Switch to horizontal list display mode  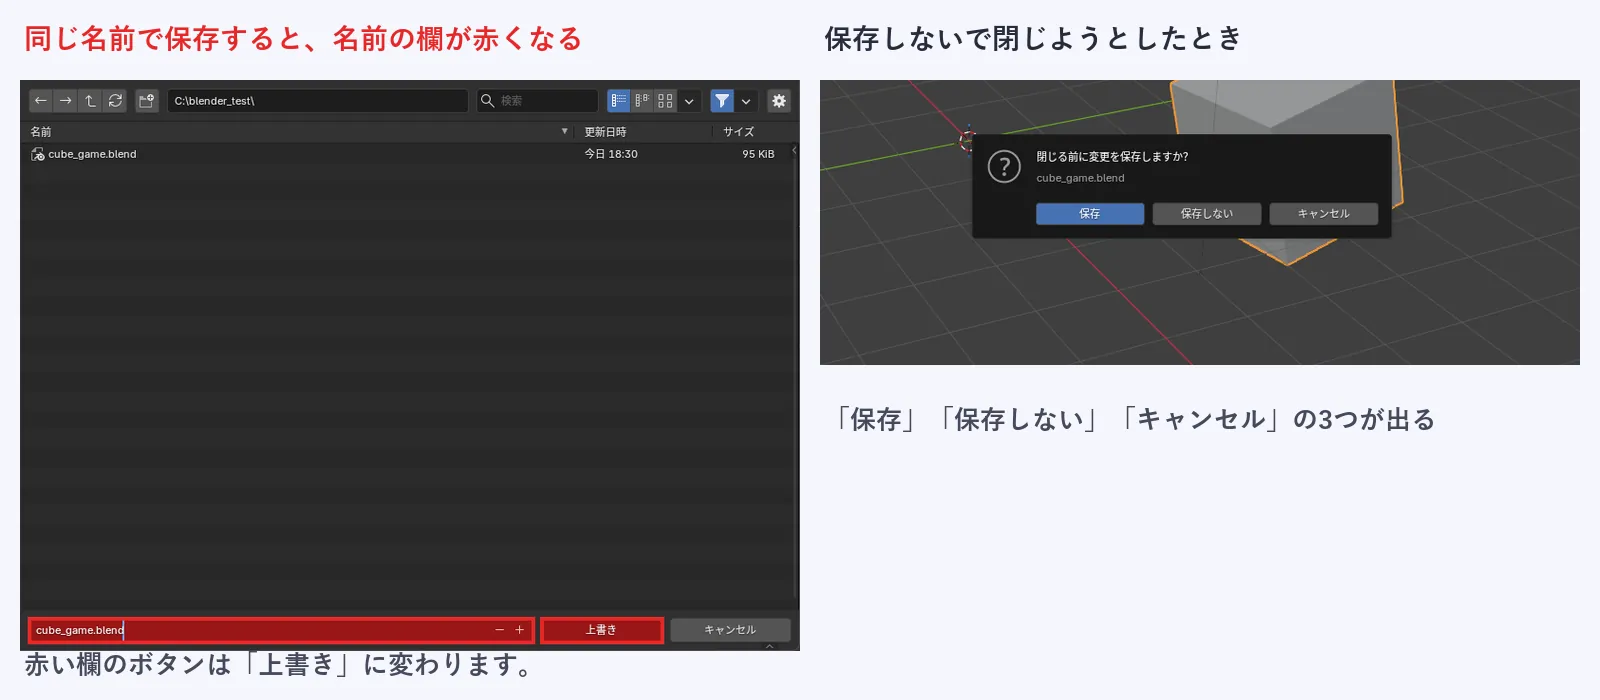(x=642, y=101)
